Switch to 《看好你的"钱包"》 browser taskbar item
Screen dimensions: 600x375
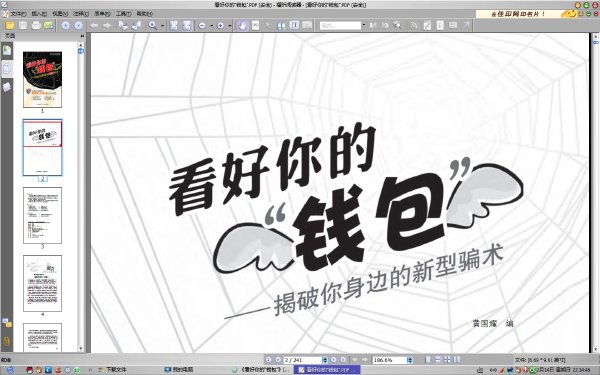pyautogui.click(x=261, y=370)
